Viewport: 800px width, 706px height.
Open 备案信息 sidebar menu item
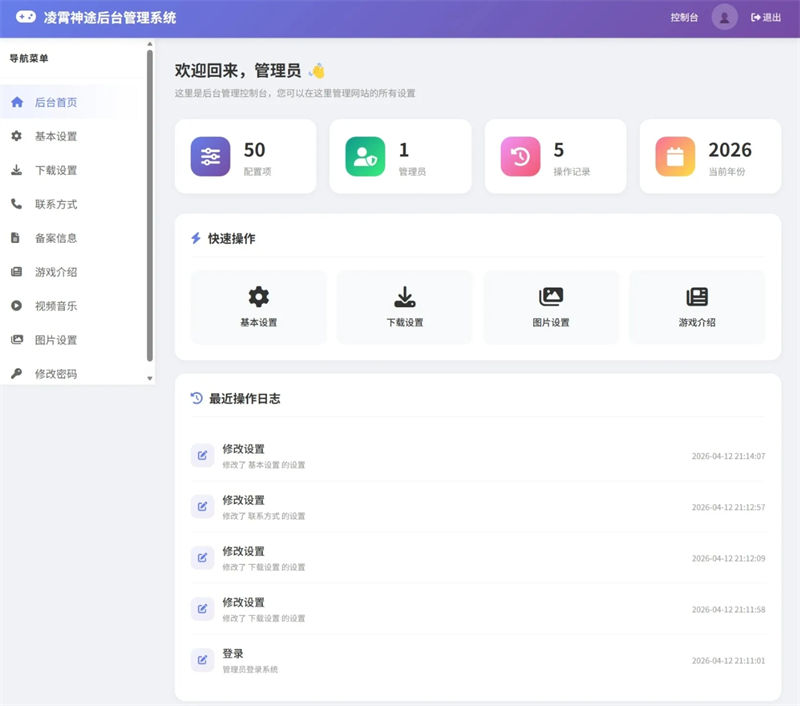(55, 238)
